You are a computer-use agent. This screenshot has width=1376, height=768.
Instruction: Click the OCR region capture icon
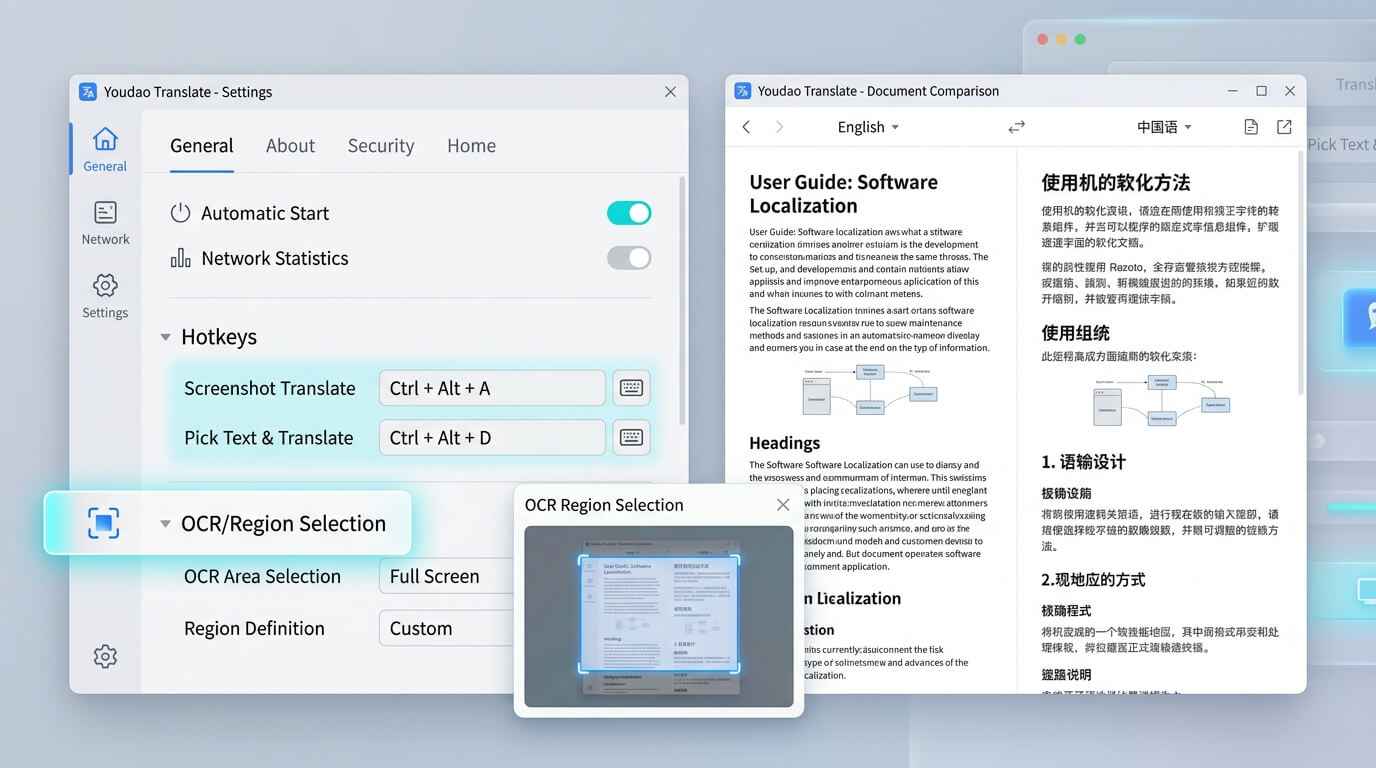(103, 523)
